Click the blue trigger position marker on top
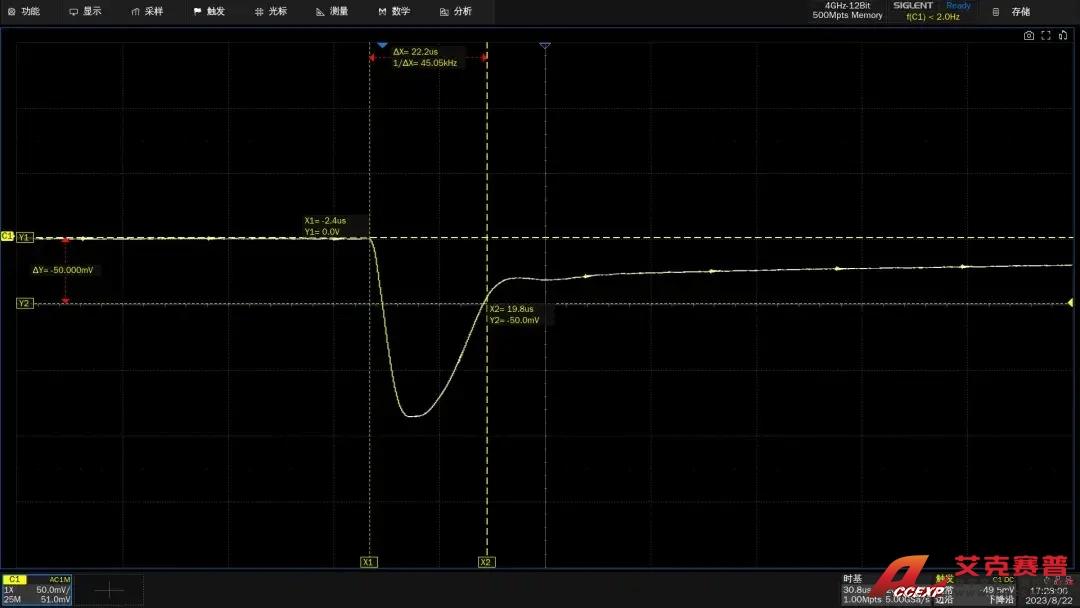The height and width of the screenshot is (608, 1080). (x=382, y=45)
